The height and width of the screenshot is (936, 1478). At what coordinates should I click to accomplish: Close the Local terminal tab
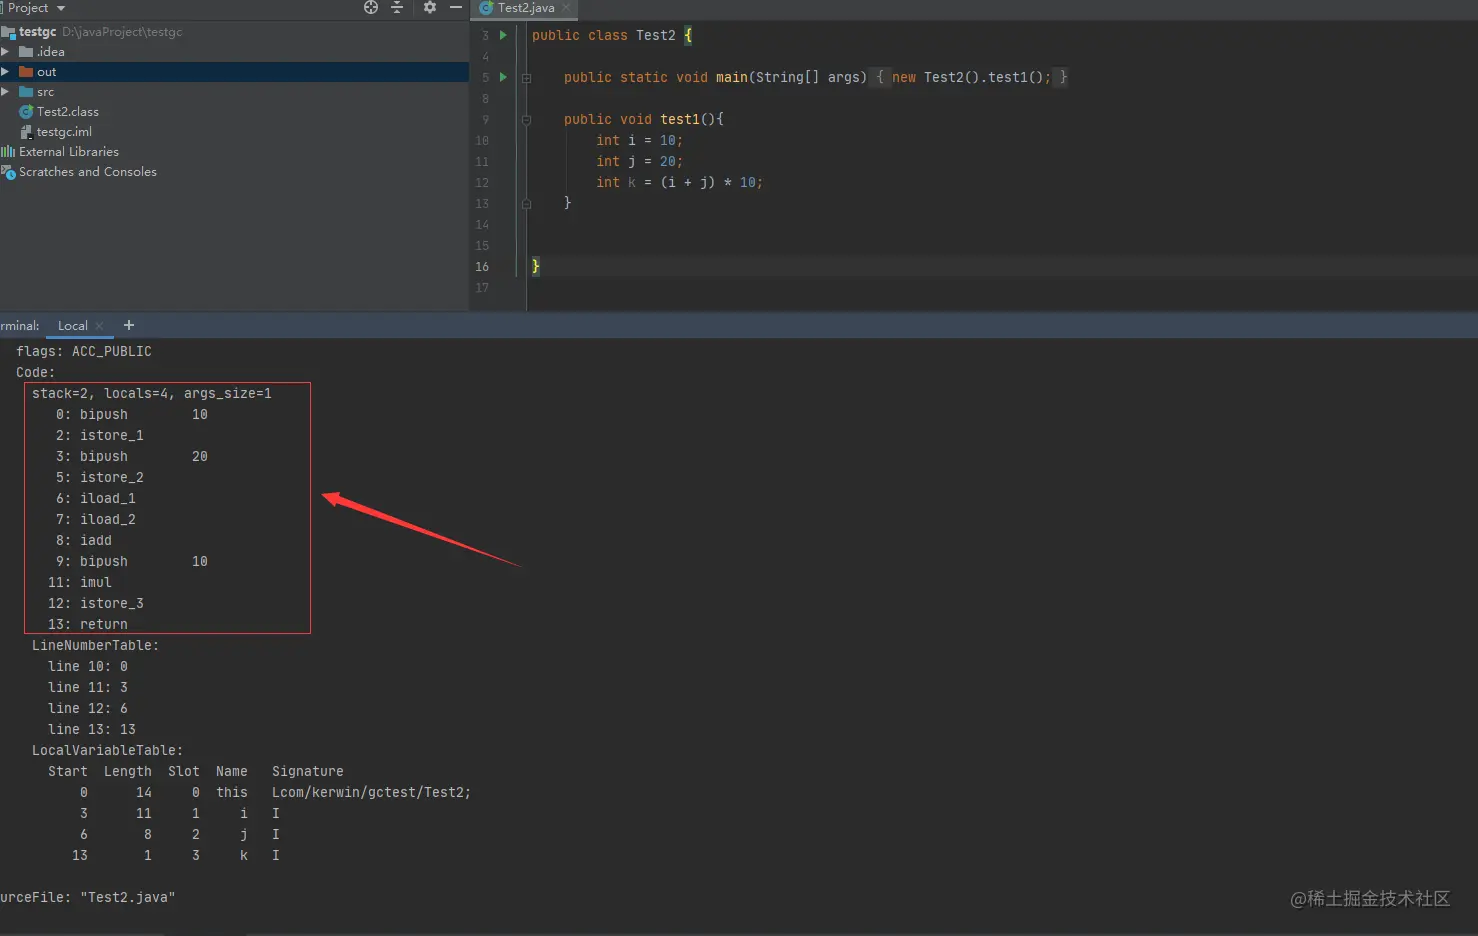[x=100, y=326]
